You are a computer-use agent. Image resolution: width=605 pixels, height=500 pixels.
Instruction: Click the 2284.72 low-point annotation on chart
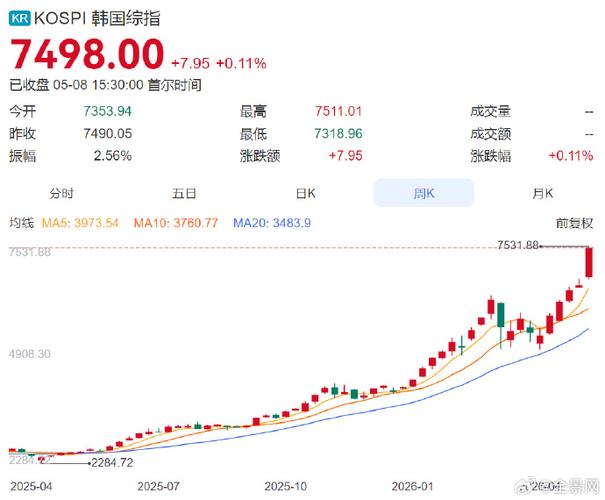[x=112, y=463]
